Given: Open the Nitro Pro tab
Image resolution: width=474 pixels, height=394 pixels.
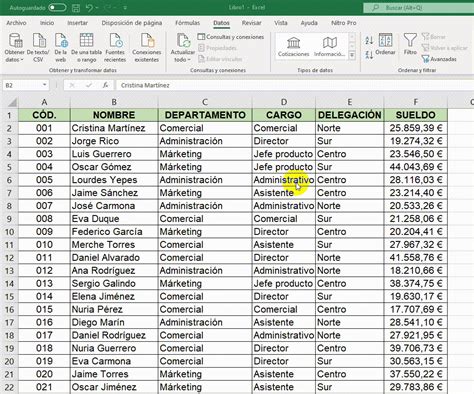Looking at the screenshot, I should click(344, 23).
